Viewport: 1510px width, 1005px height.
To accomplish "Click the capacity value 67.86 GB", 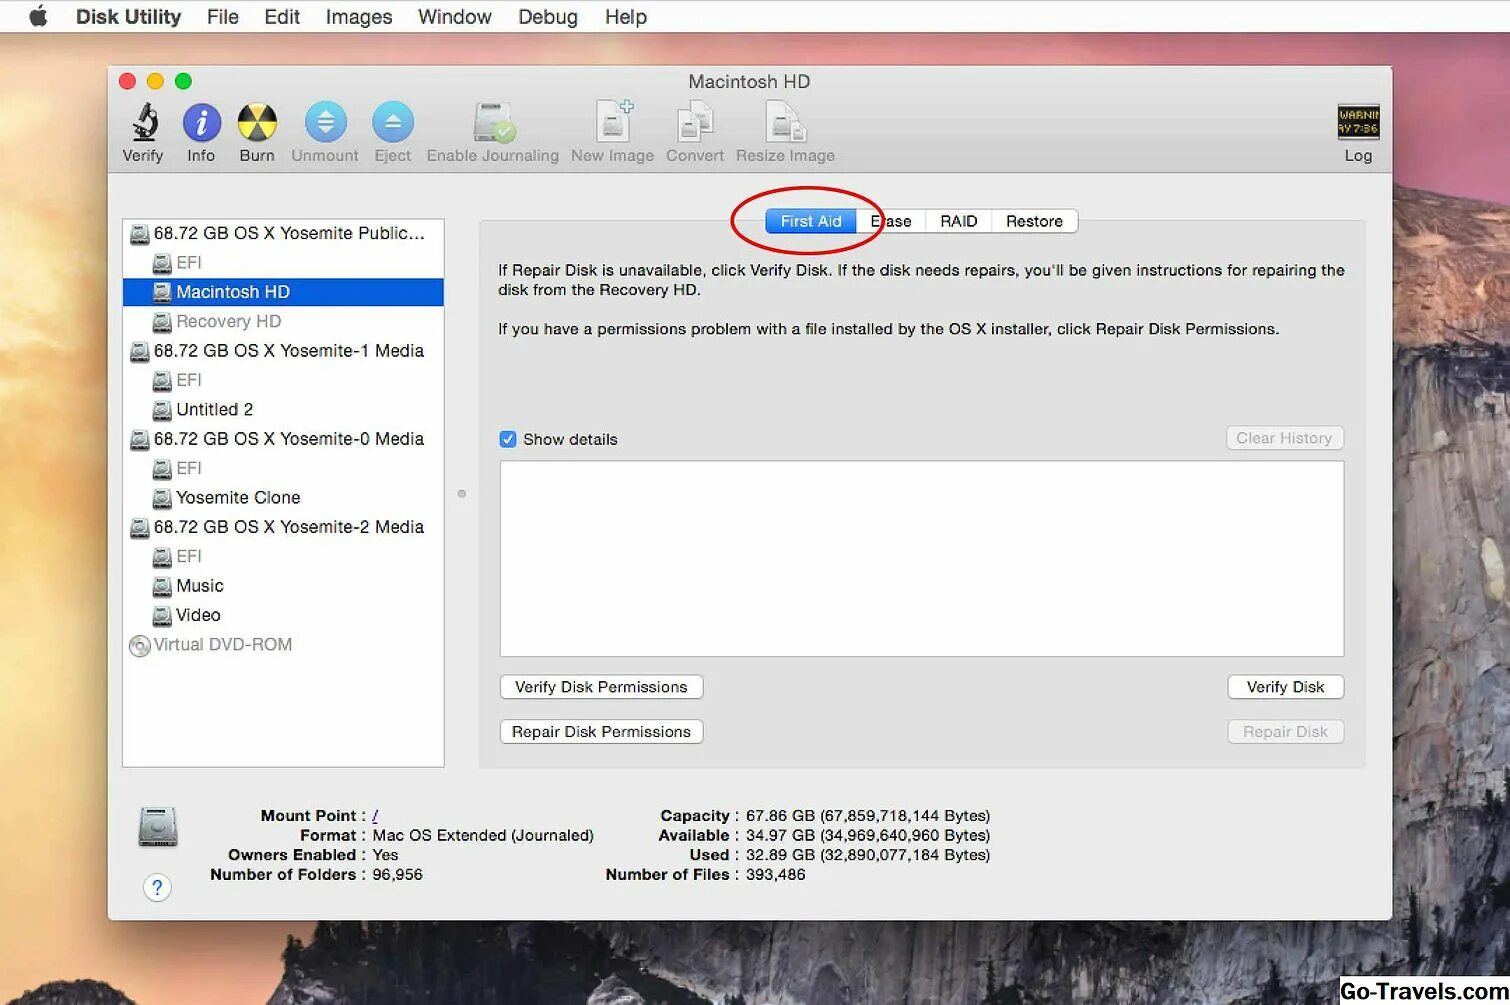I will click(x=780, y=816).
